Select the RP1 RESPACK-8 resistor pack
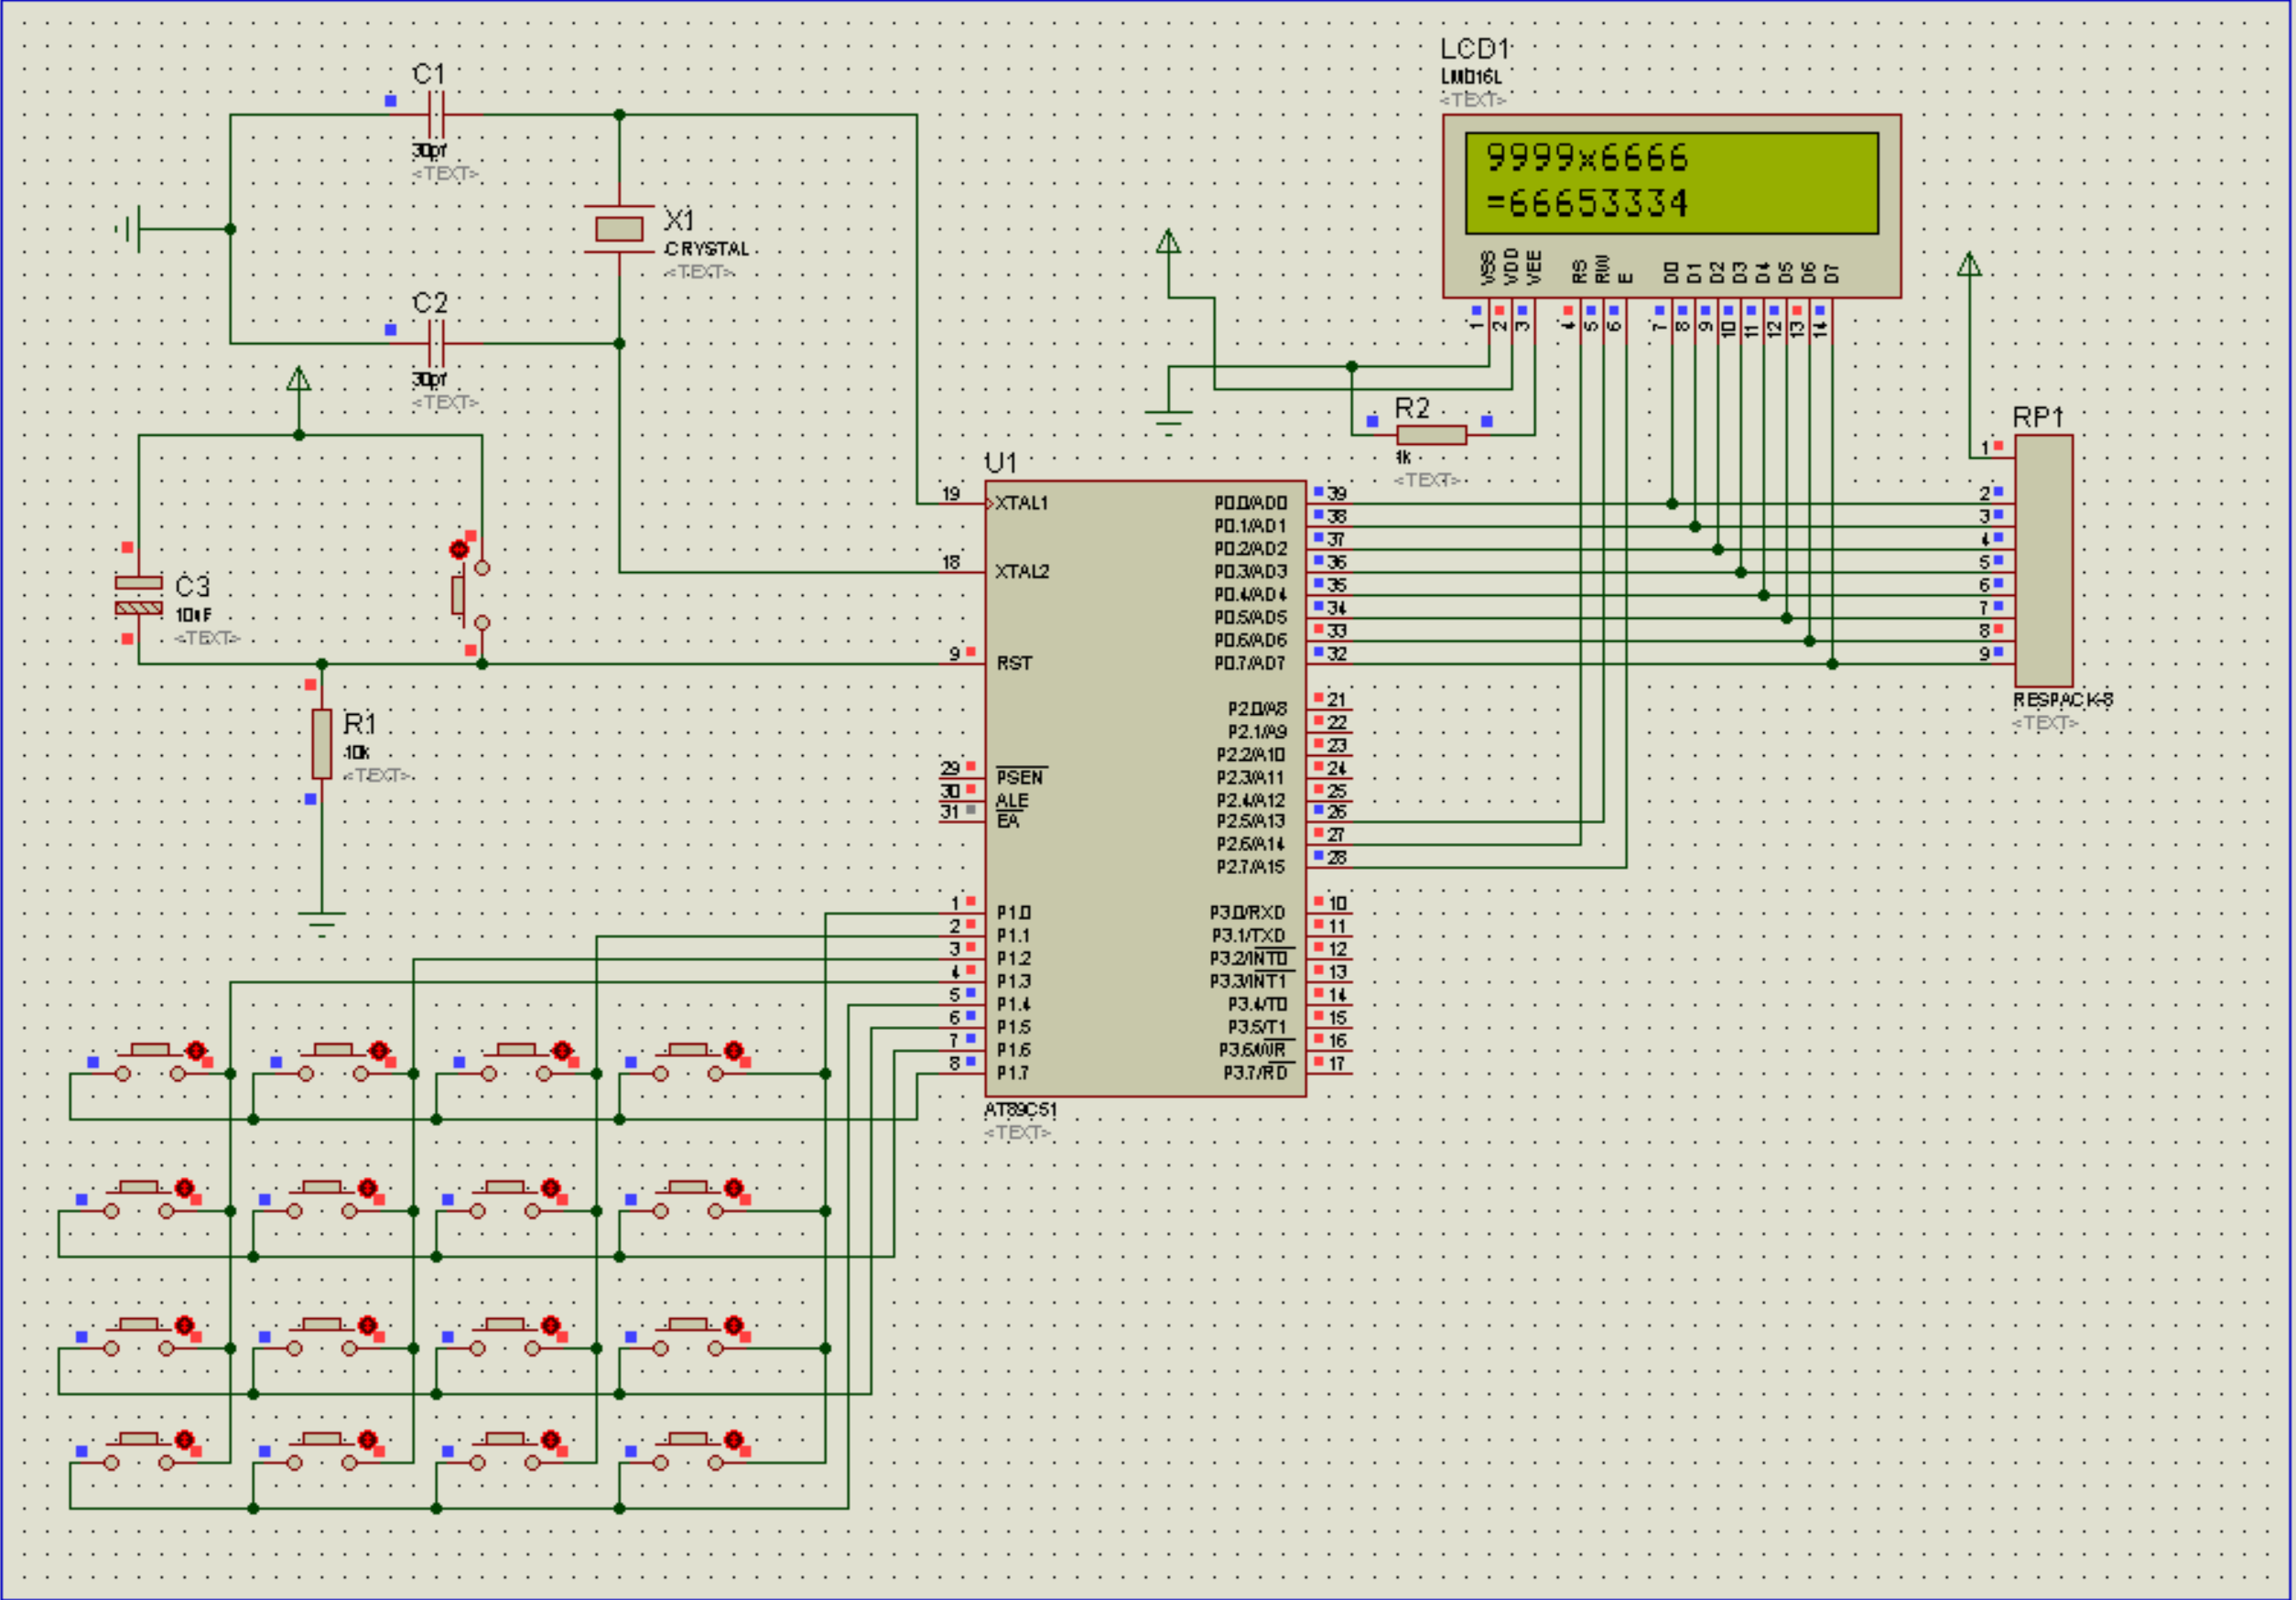The height and width of the screenshot is (1600, 2296). [x=2043, y=560]
